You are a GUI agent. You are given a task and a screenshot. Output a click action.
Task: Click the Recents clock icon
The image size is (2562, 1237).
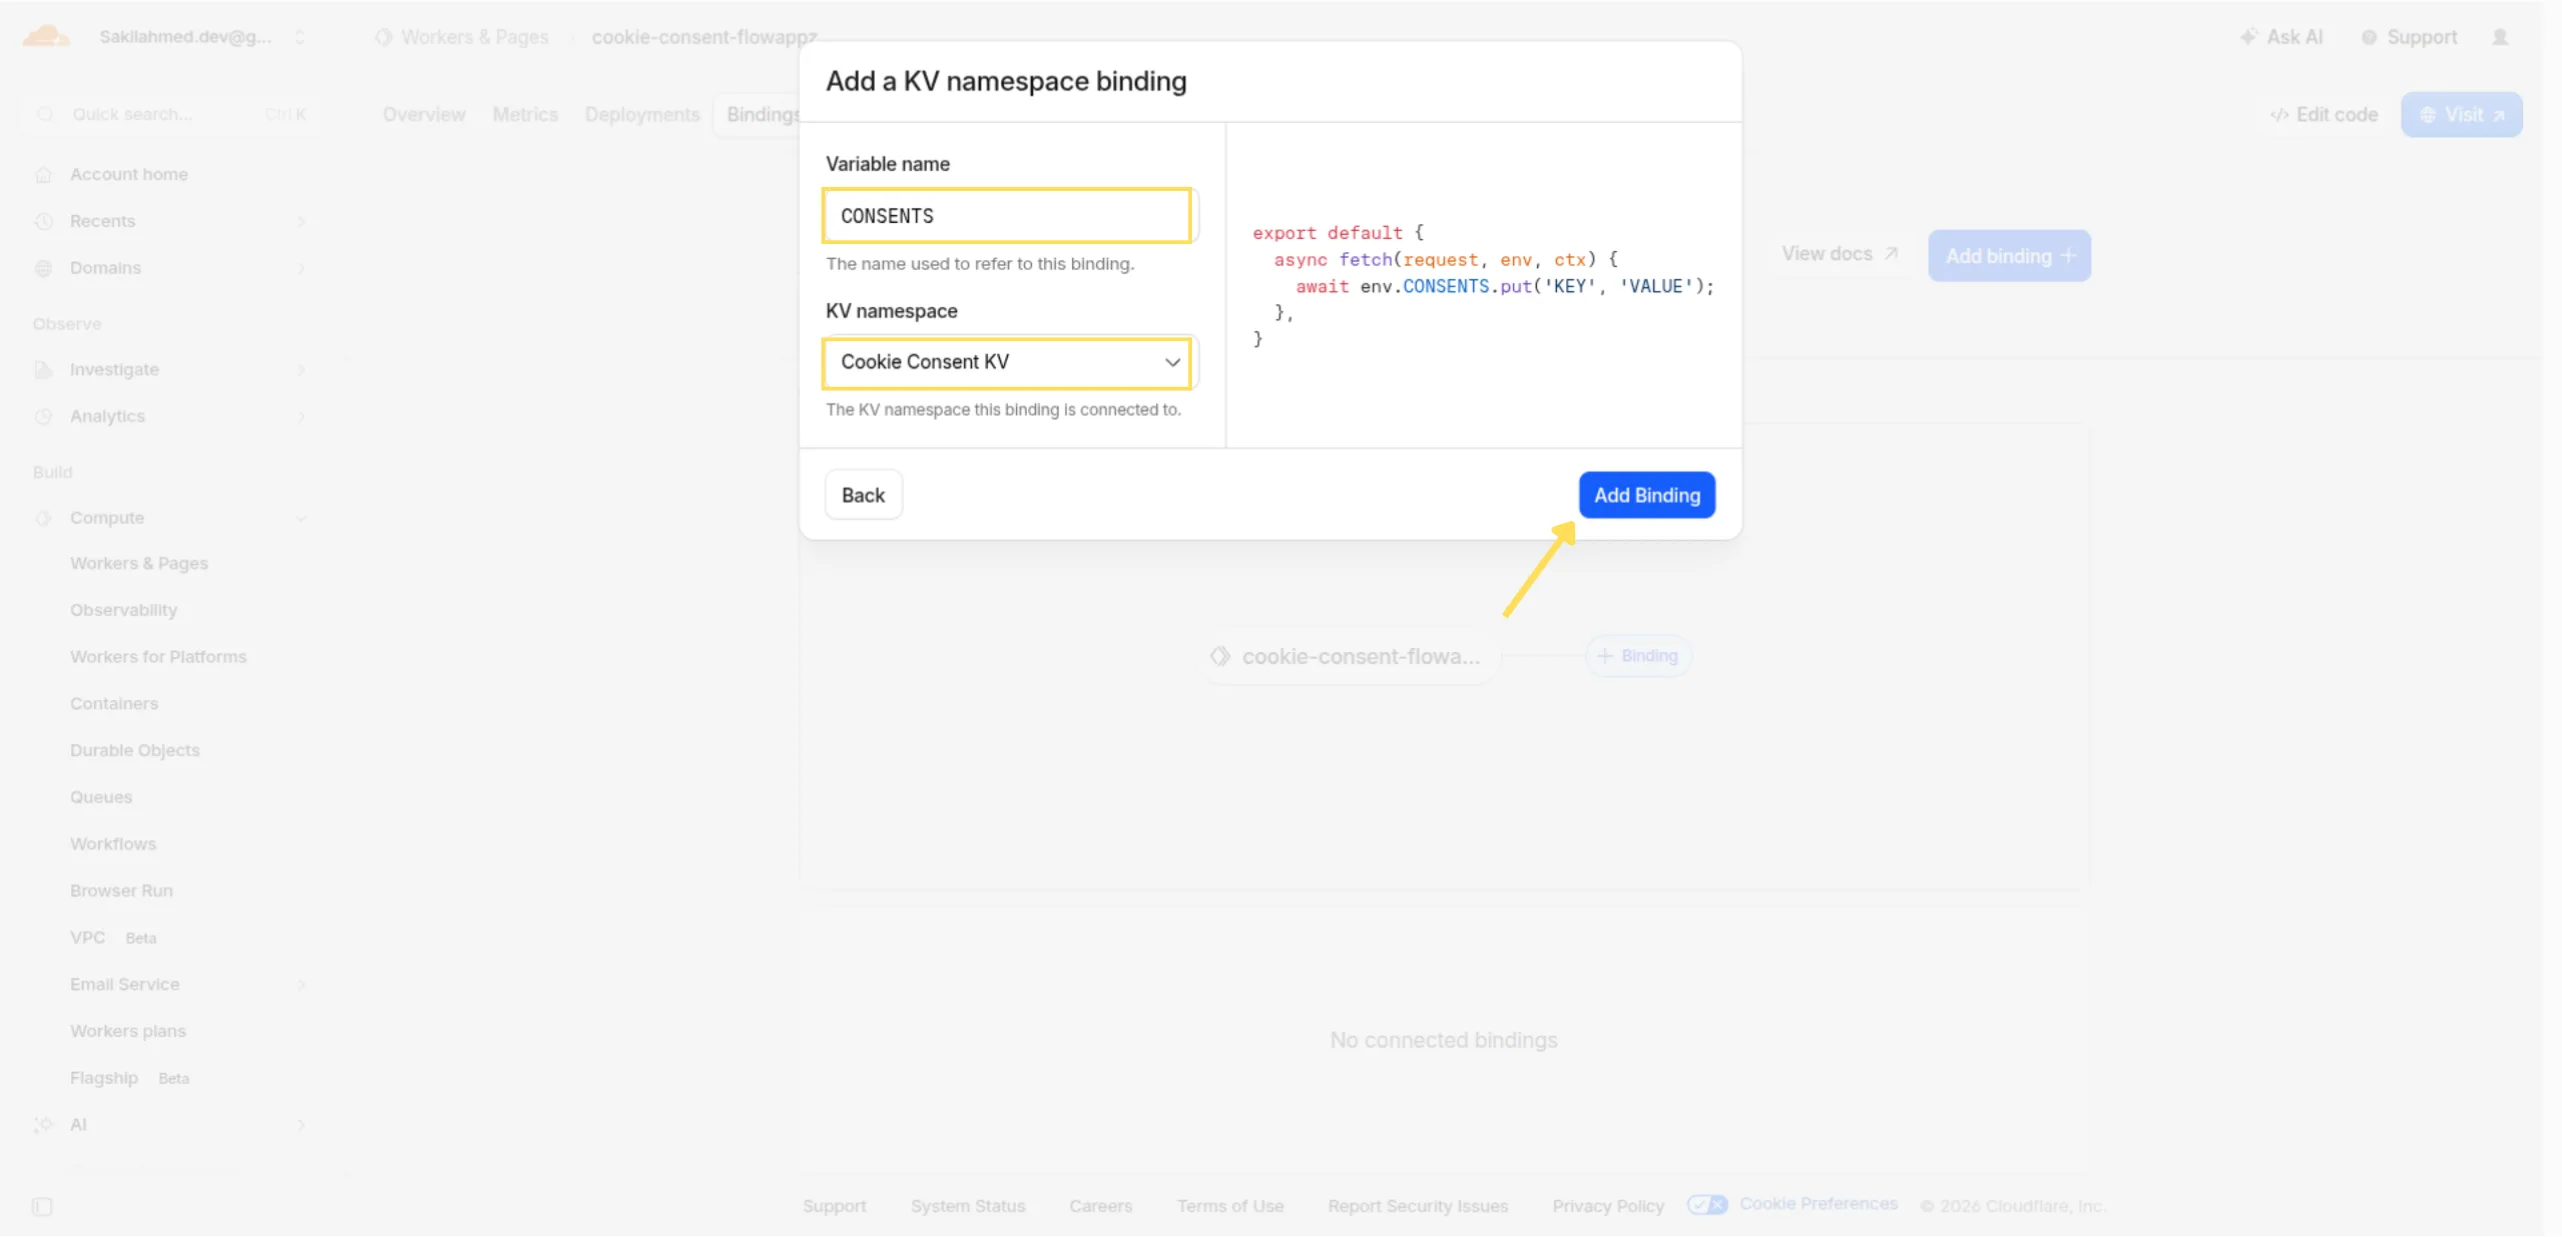(43, 221)
